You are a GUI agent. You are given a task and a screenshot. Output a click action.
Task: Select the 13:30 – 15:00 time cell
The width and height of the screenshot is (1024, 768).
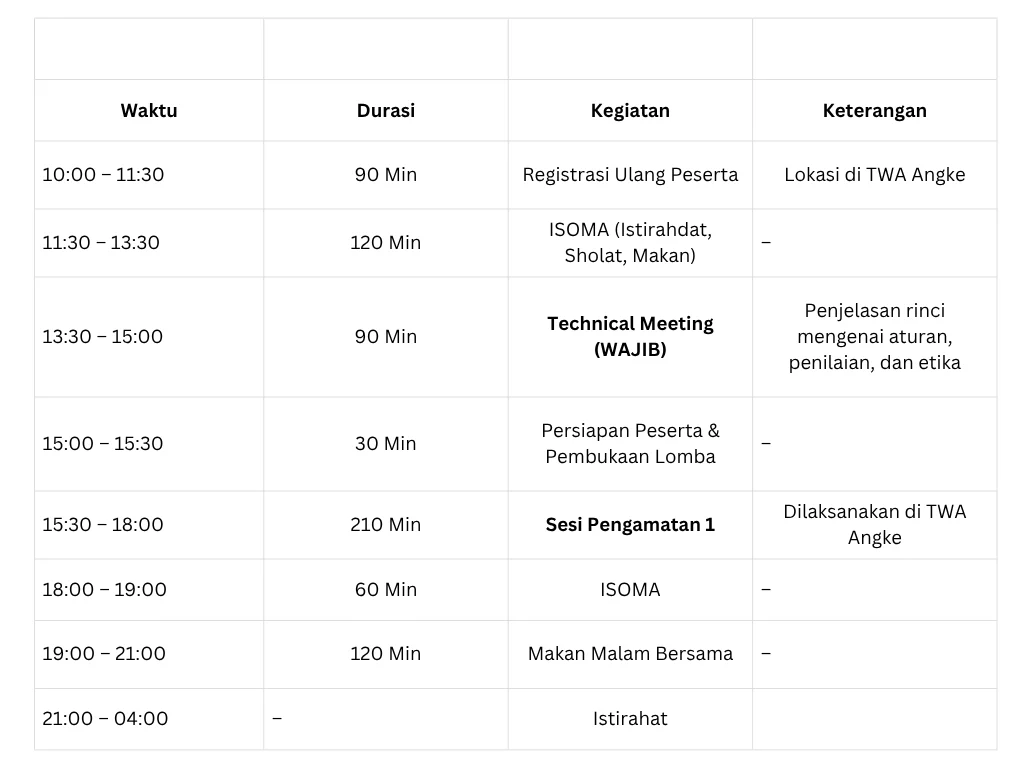click(x=102, y=337)
